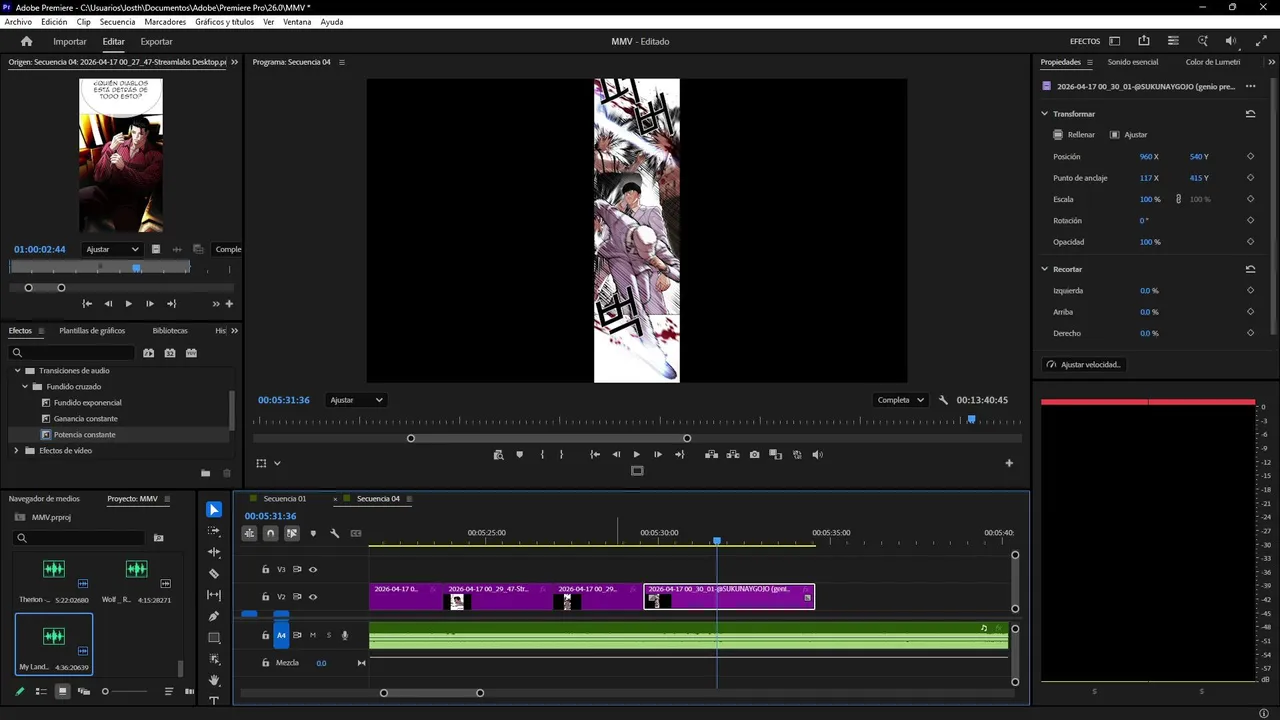
Task: Select the Track Select Forward tool
Action: (214, 531)
